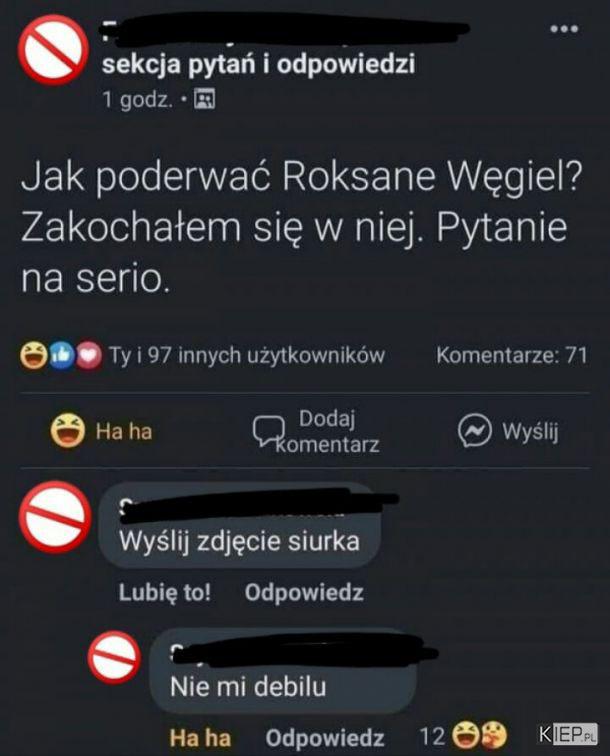Click the group audience icon next to timestamp

click(204, 99)
